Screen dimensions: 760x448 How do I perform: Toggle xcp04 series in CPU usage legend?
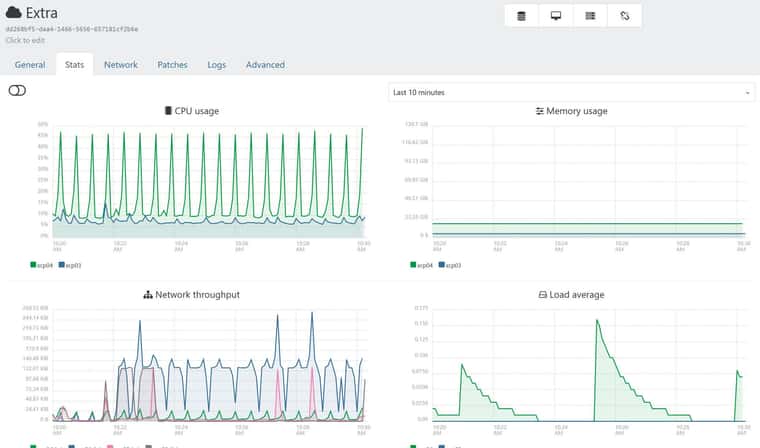point(42,265)
